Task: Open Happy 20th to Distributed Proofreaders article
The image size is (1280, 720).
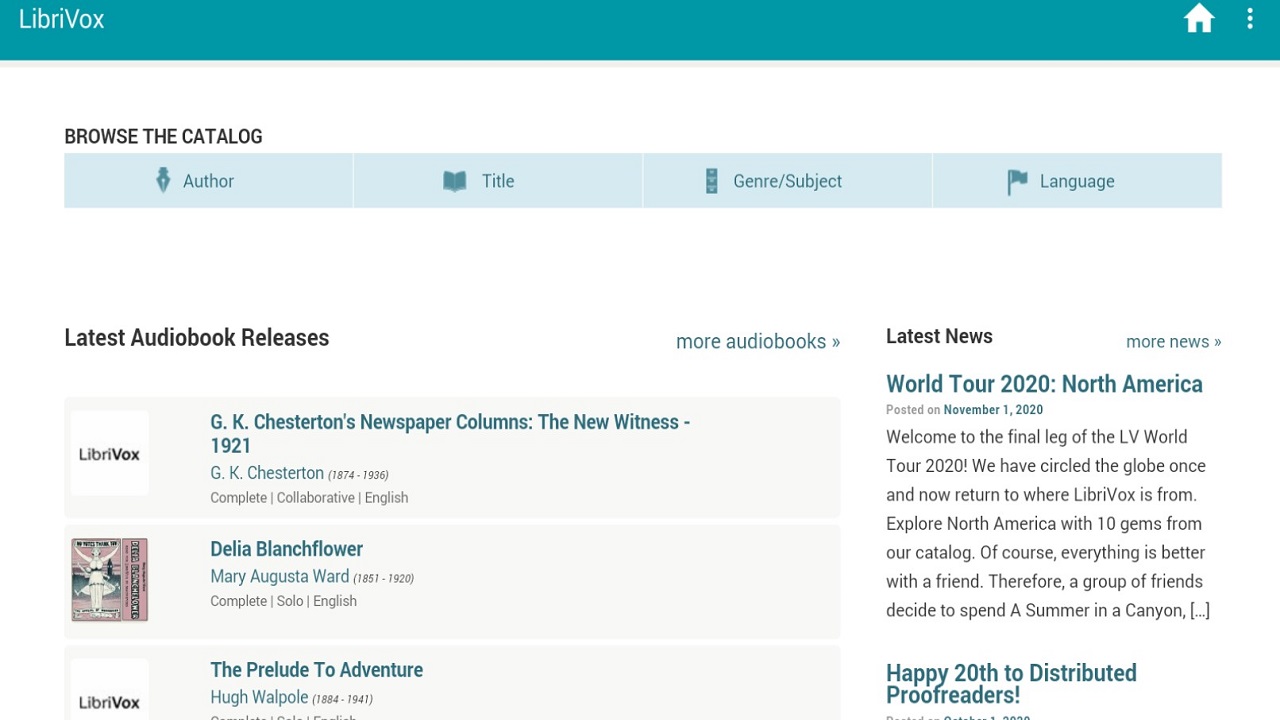Action: point(1011,684)
